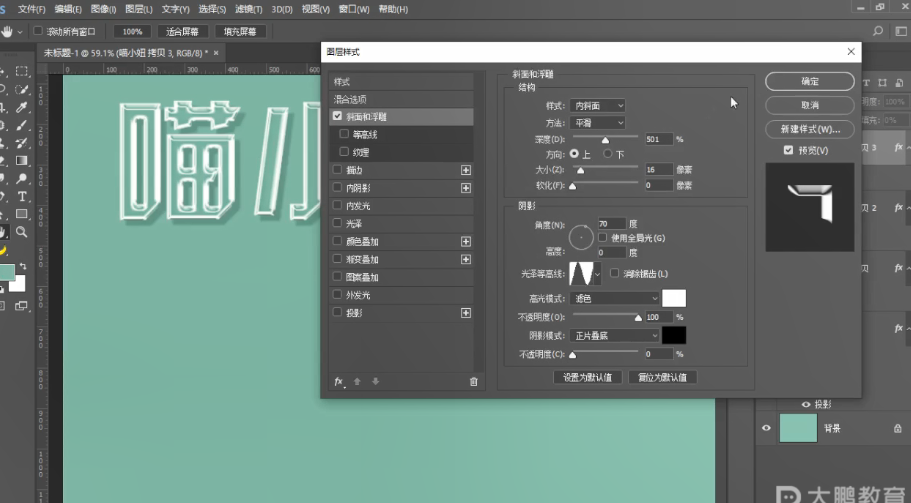Open the 滤镜 menu
The height and width of the screenshot is (503, 911).
click(247, 9)
